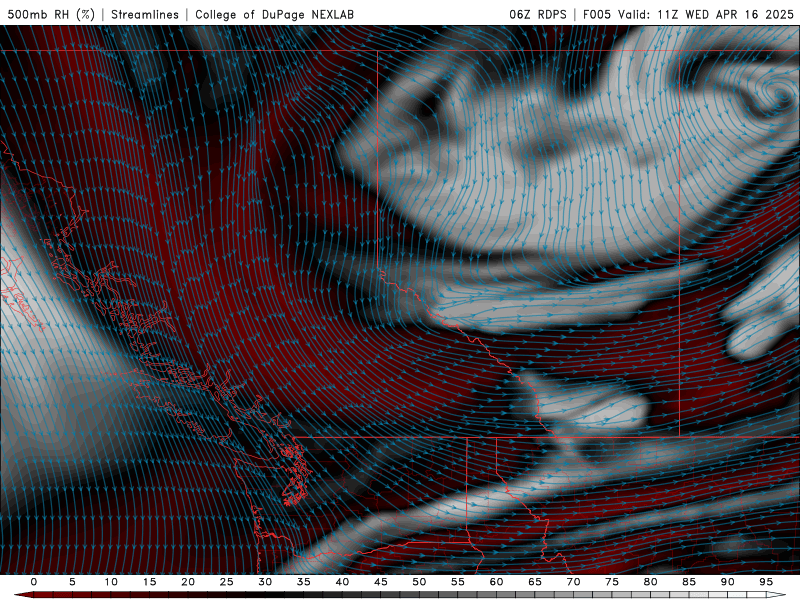Click the 75 label on the humidity scale
This screenshot has height=600, width=800.
point(612,582)
